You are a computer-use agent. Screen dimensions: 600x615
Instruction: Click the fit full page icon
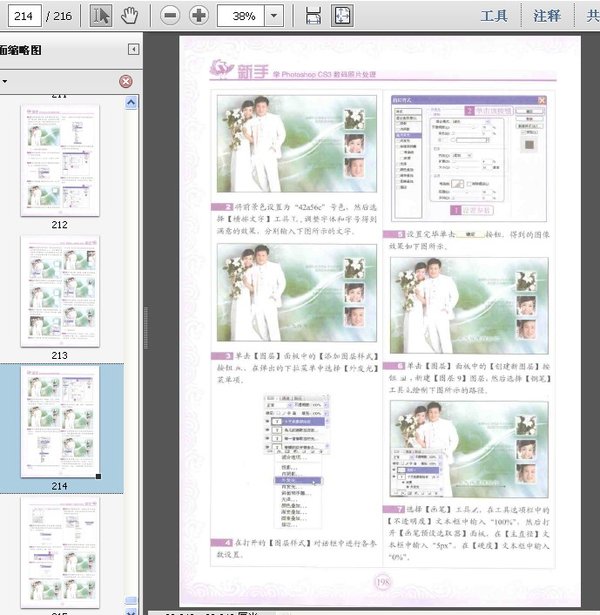point(341,16)
